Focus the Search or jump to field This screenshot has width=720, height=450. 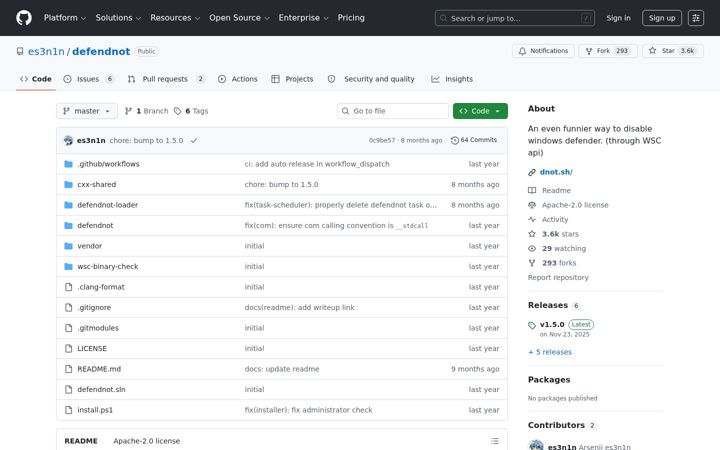(515, 18)
